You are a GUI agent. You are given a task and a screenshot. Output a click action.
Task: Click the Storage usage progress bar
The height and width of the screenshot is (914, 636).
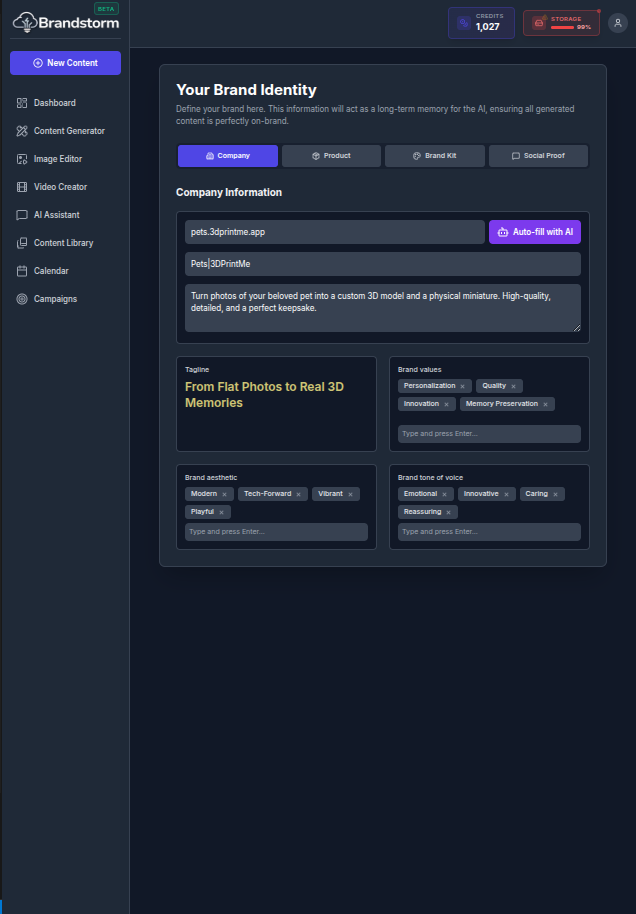coord(562,27)
